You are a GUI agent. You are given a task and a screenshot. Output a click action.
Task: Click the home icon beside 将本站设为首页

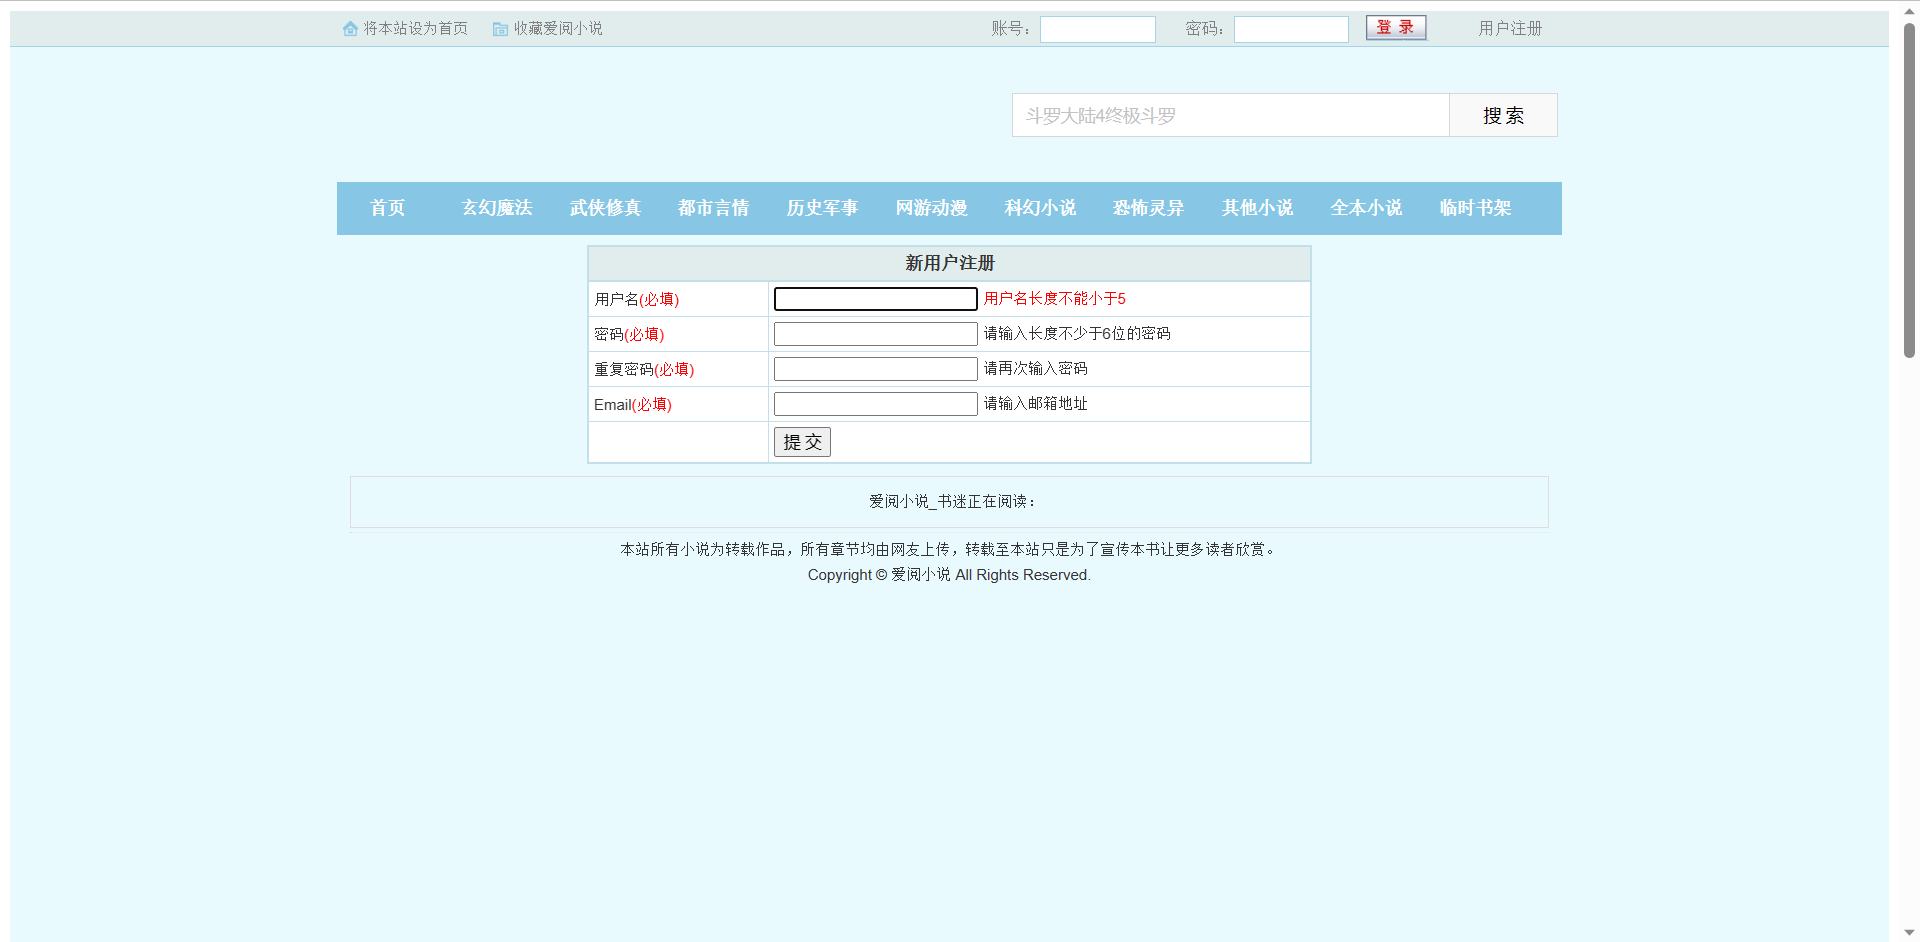click(x=350, y=29)
